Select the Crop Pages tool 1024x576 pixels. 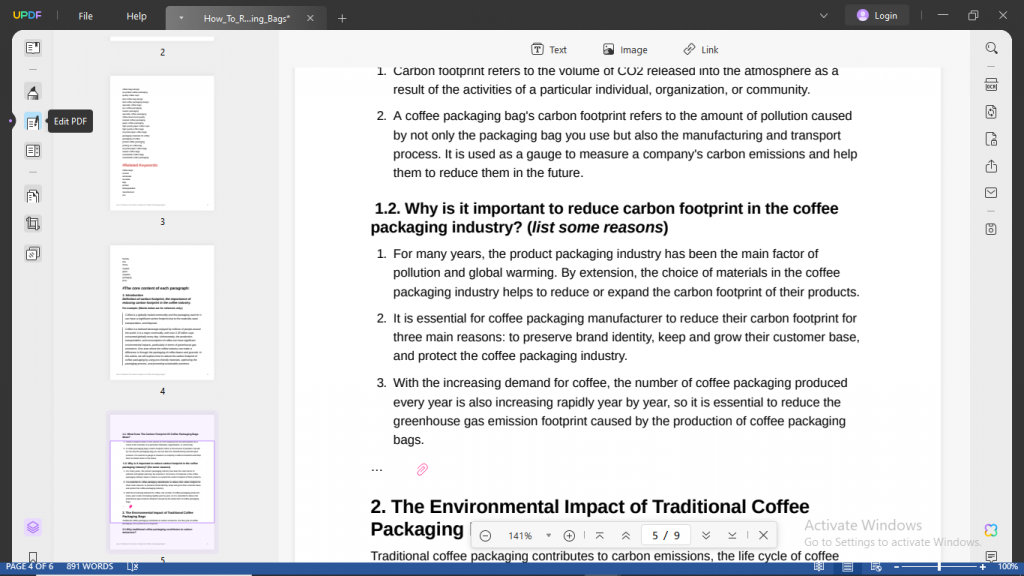pyautogui.click(x=33, y=224)
